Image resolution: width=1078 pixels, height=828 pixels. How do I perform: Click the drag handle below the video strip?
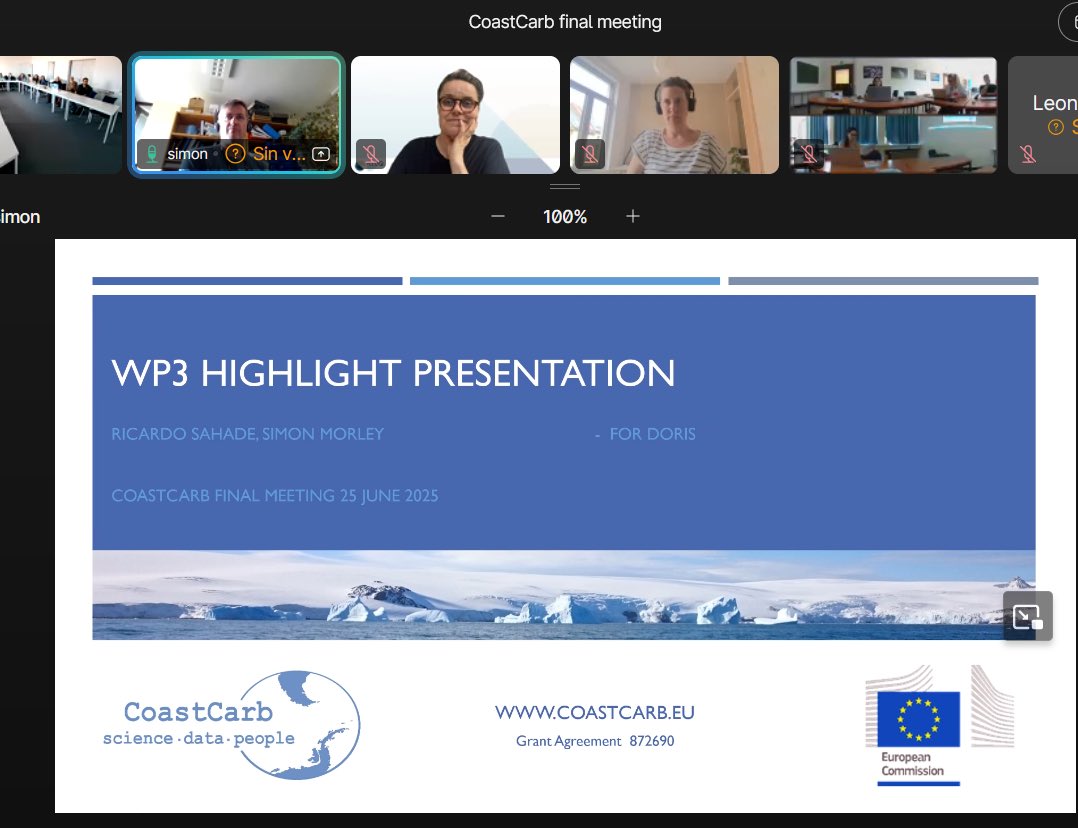coord(565,186)
